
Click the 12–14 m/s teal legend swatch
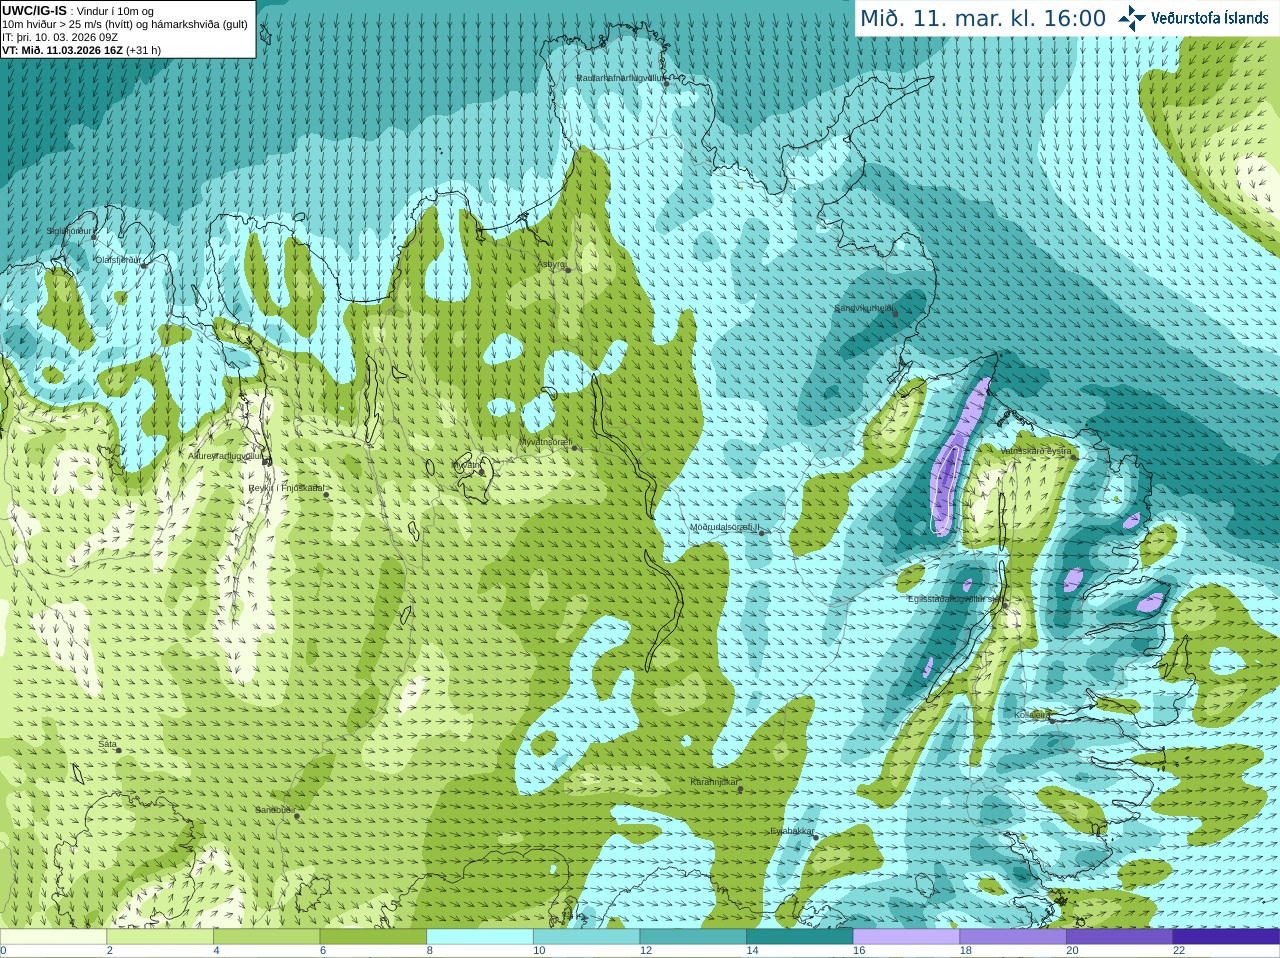click(x=693, y=937)
